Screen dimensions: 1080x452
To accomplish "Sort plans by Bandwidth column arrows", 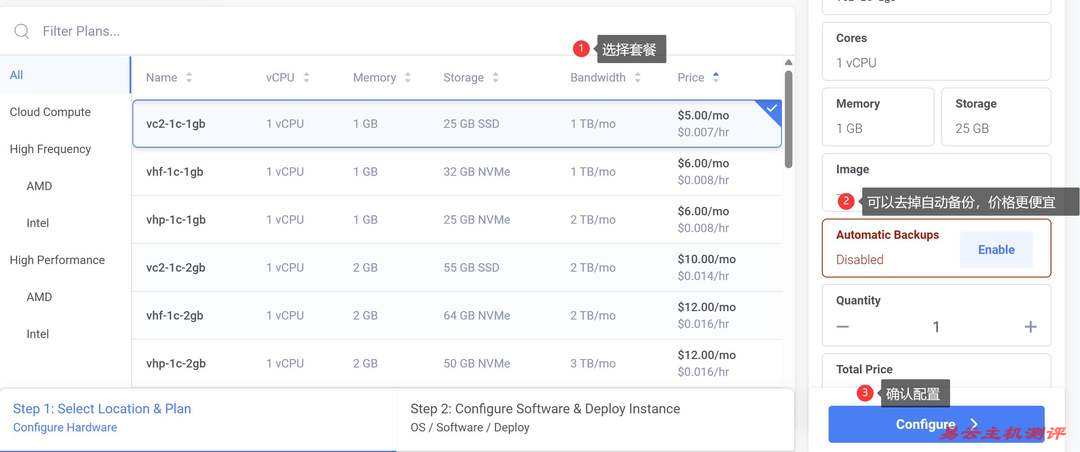I will coord(637,78).
